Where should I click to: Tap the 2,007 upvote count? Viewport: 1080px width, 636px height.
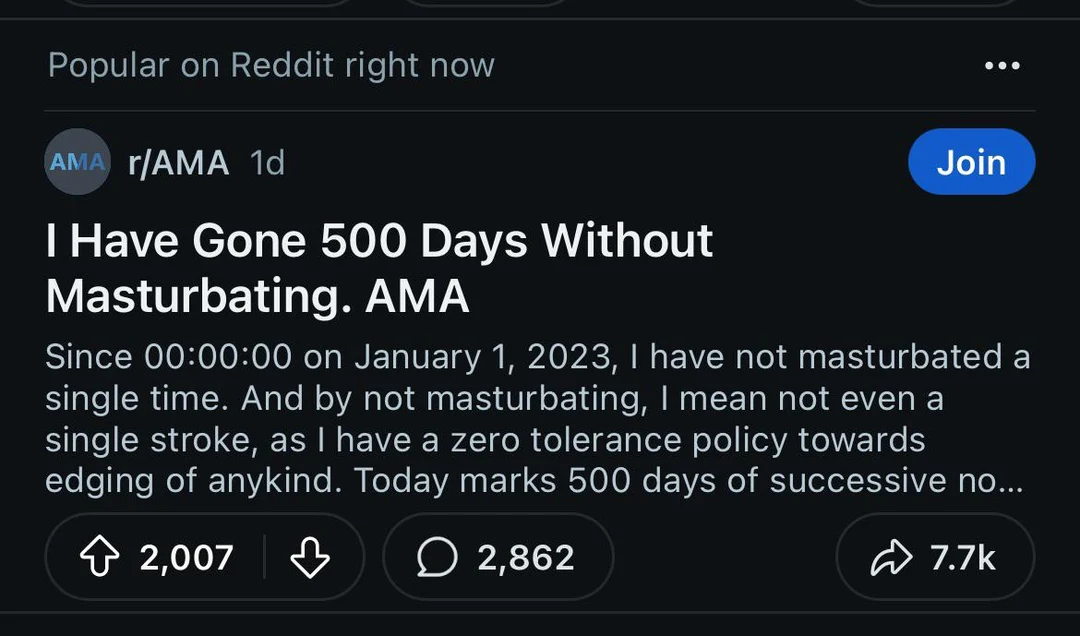coord(187,558)
